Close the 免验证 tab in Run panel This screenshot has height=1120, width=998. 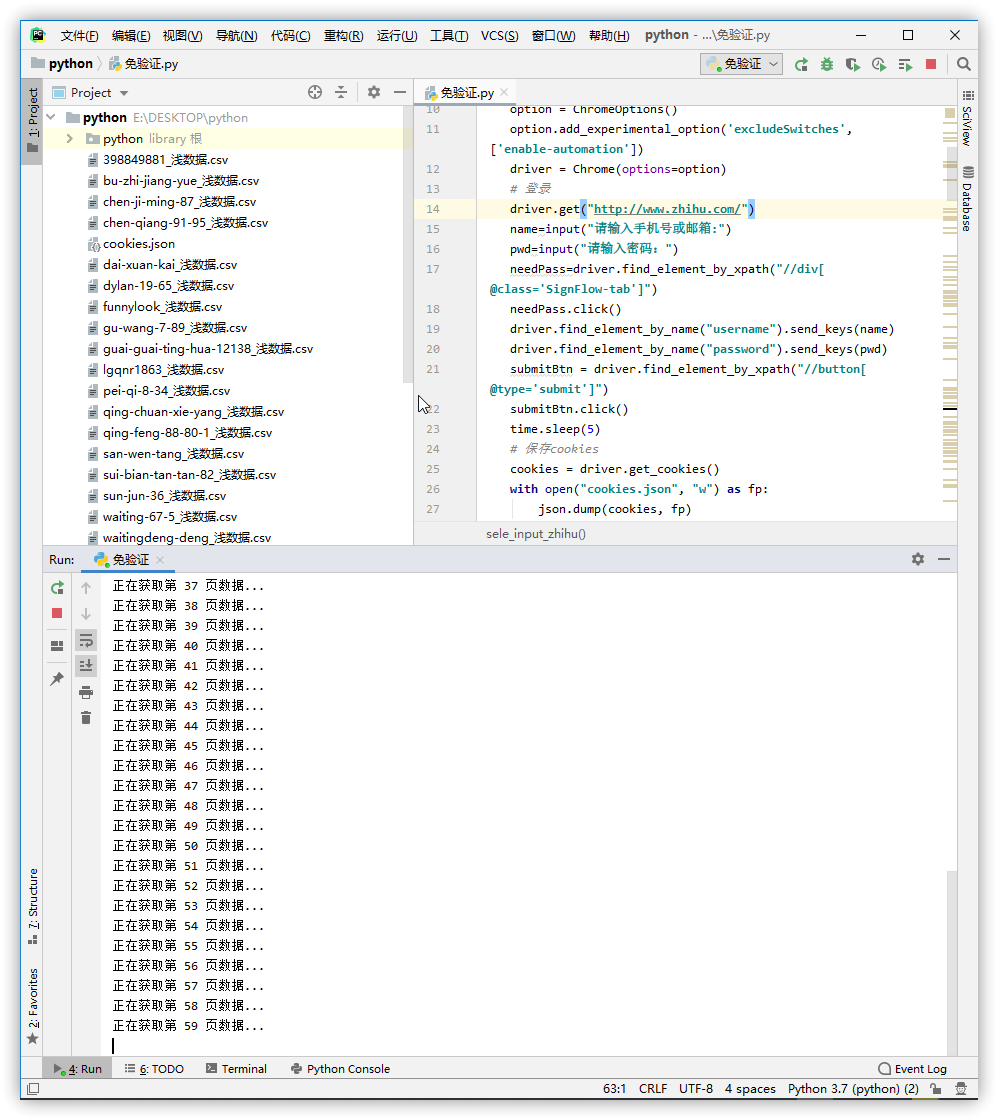click(160, 560)
